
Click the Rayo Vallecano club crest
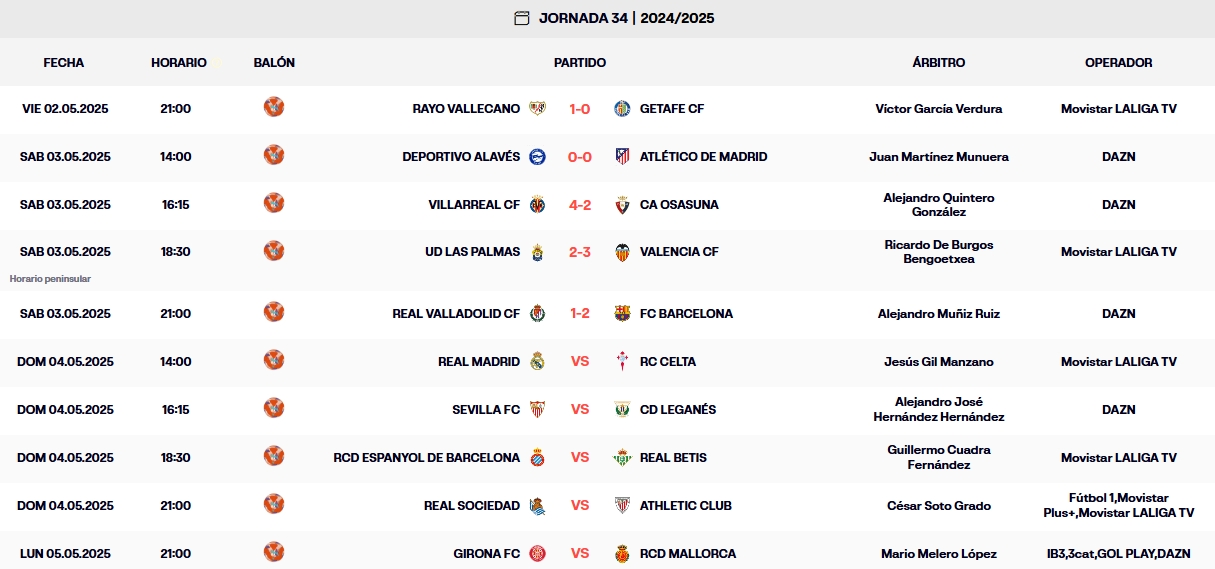click(x=537, y=109)
